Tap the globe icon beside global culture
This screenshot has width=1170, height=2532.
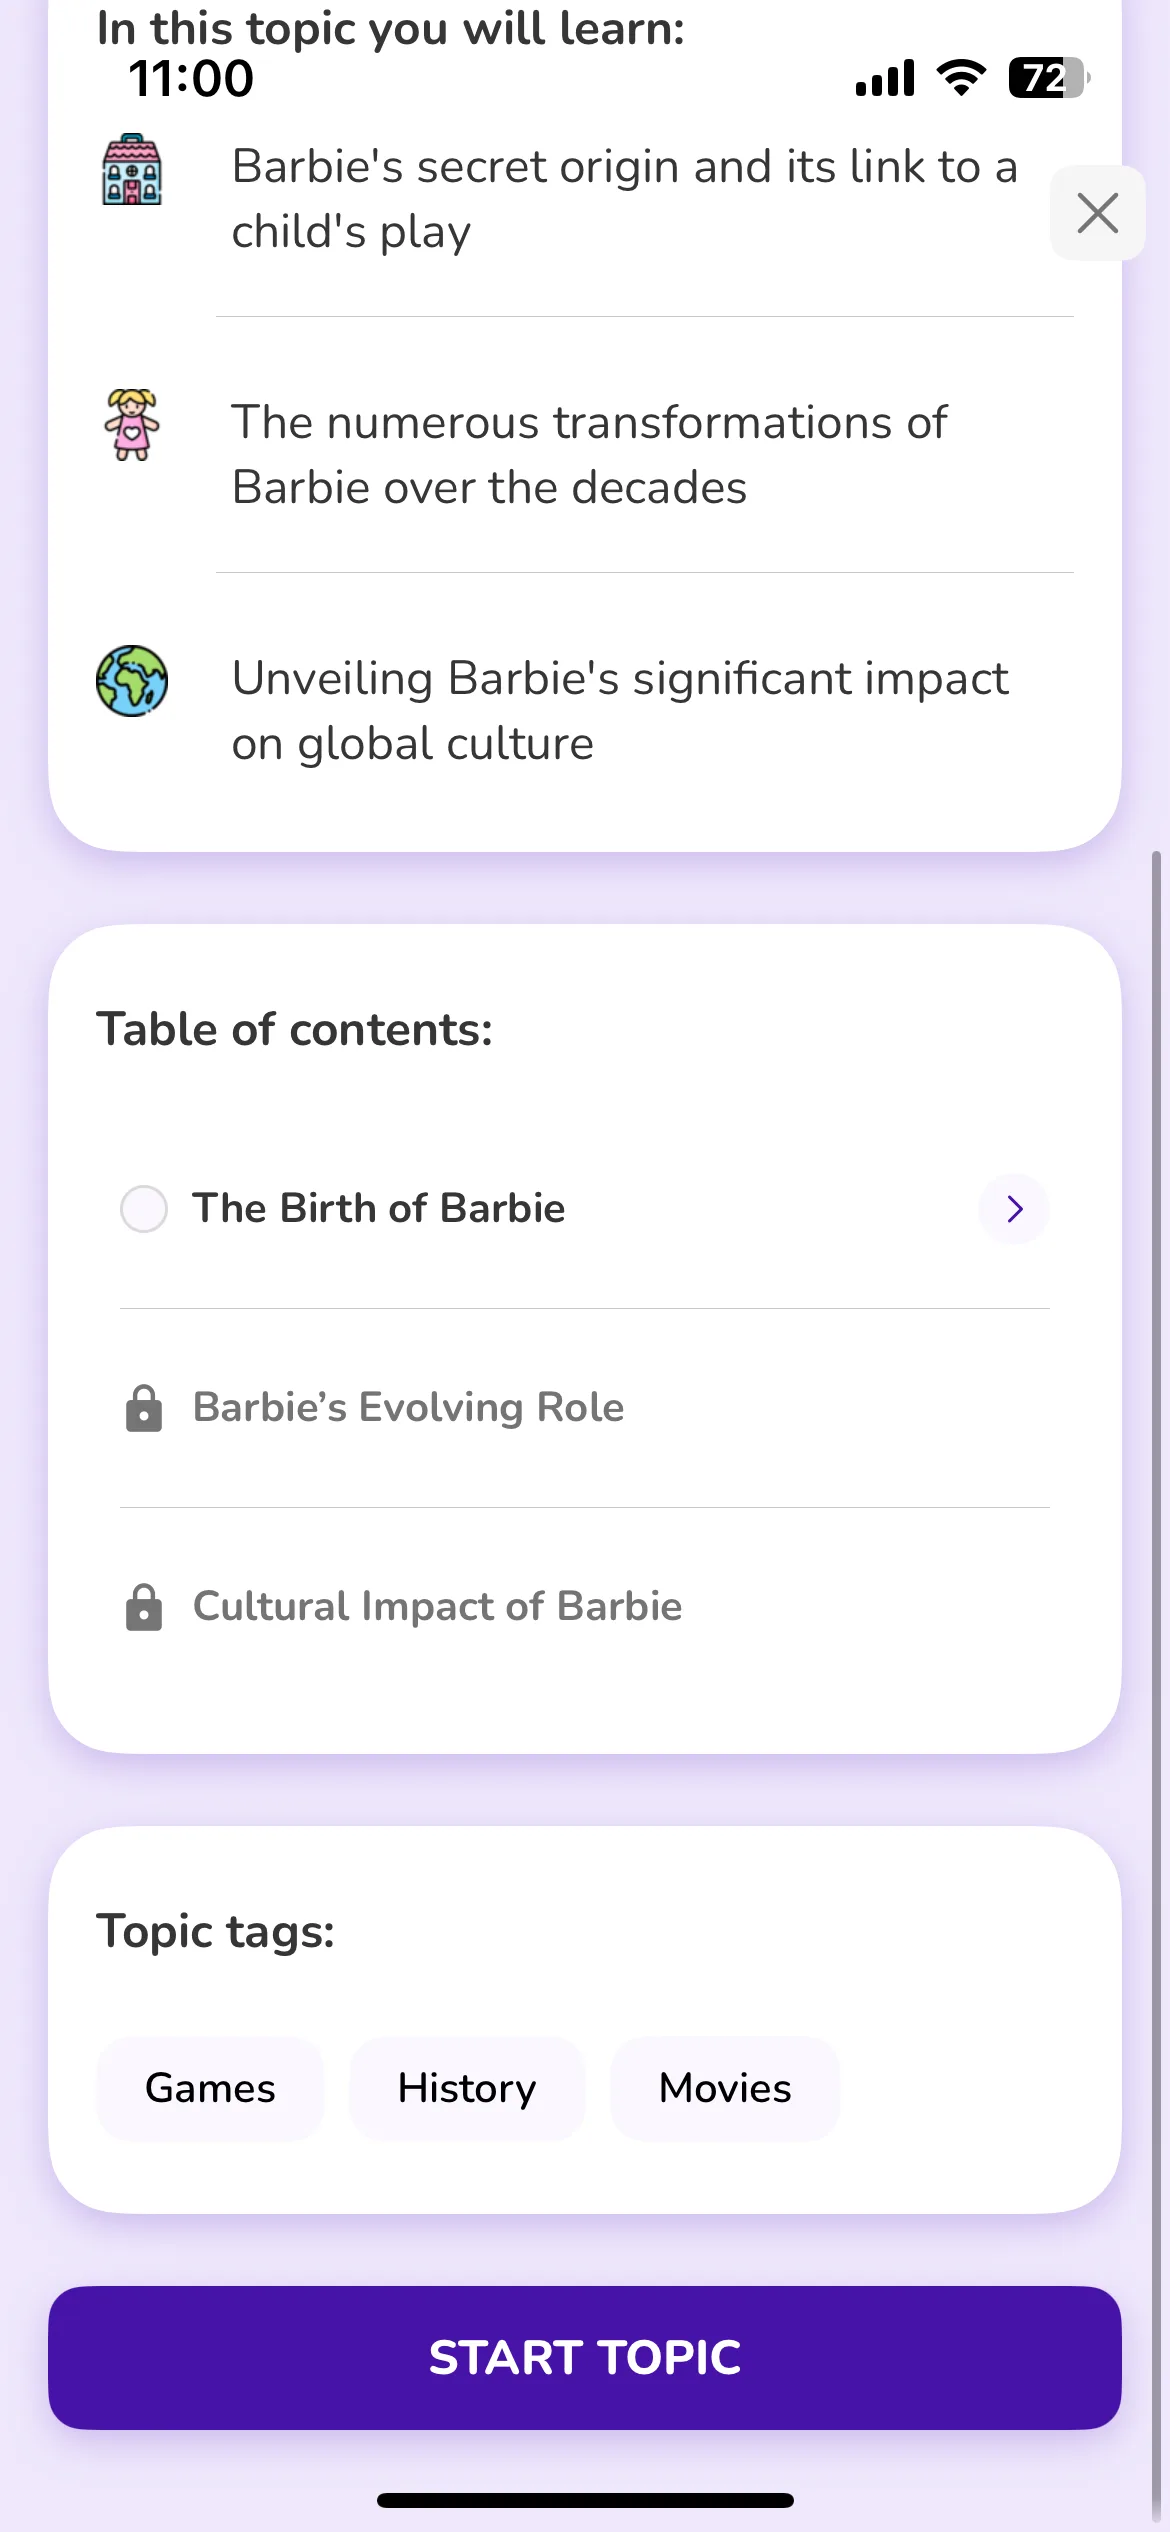pyautogui.click(x=132, y=681)
